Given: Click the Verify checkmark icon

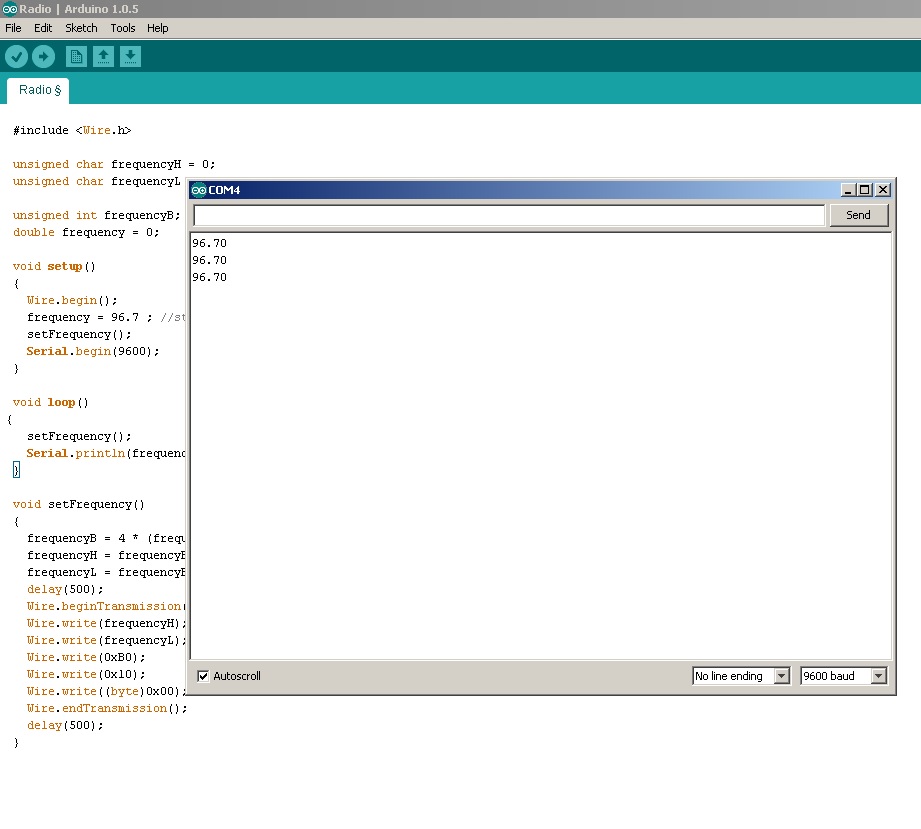Looking at the screenshot, I should point(16,56).
